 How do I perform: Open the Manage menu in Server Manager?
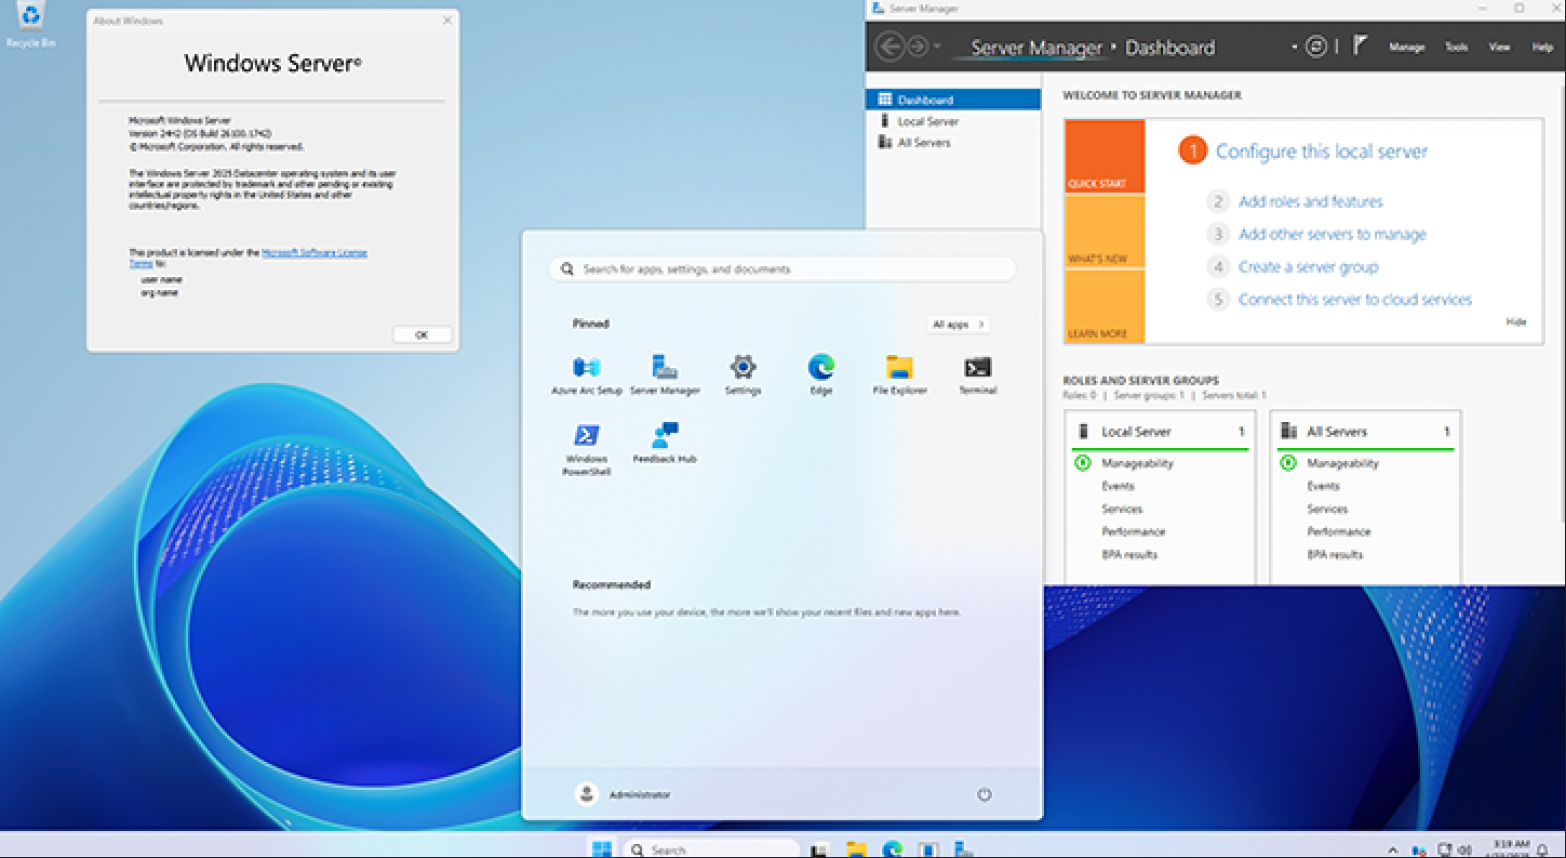(x=1406, y=47)
